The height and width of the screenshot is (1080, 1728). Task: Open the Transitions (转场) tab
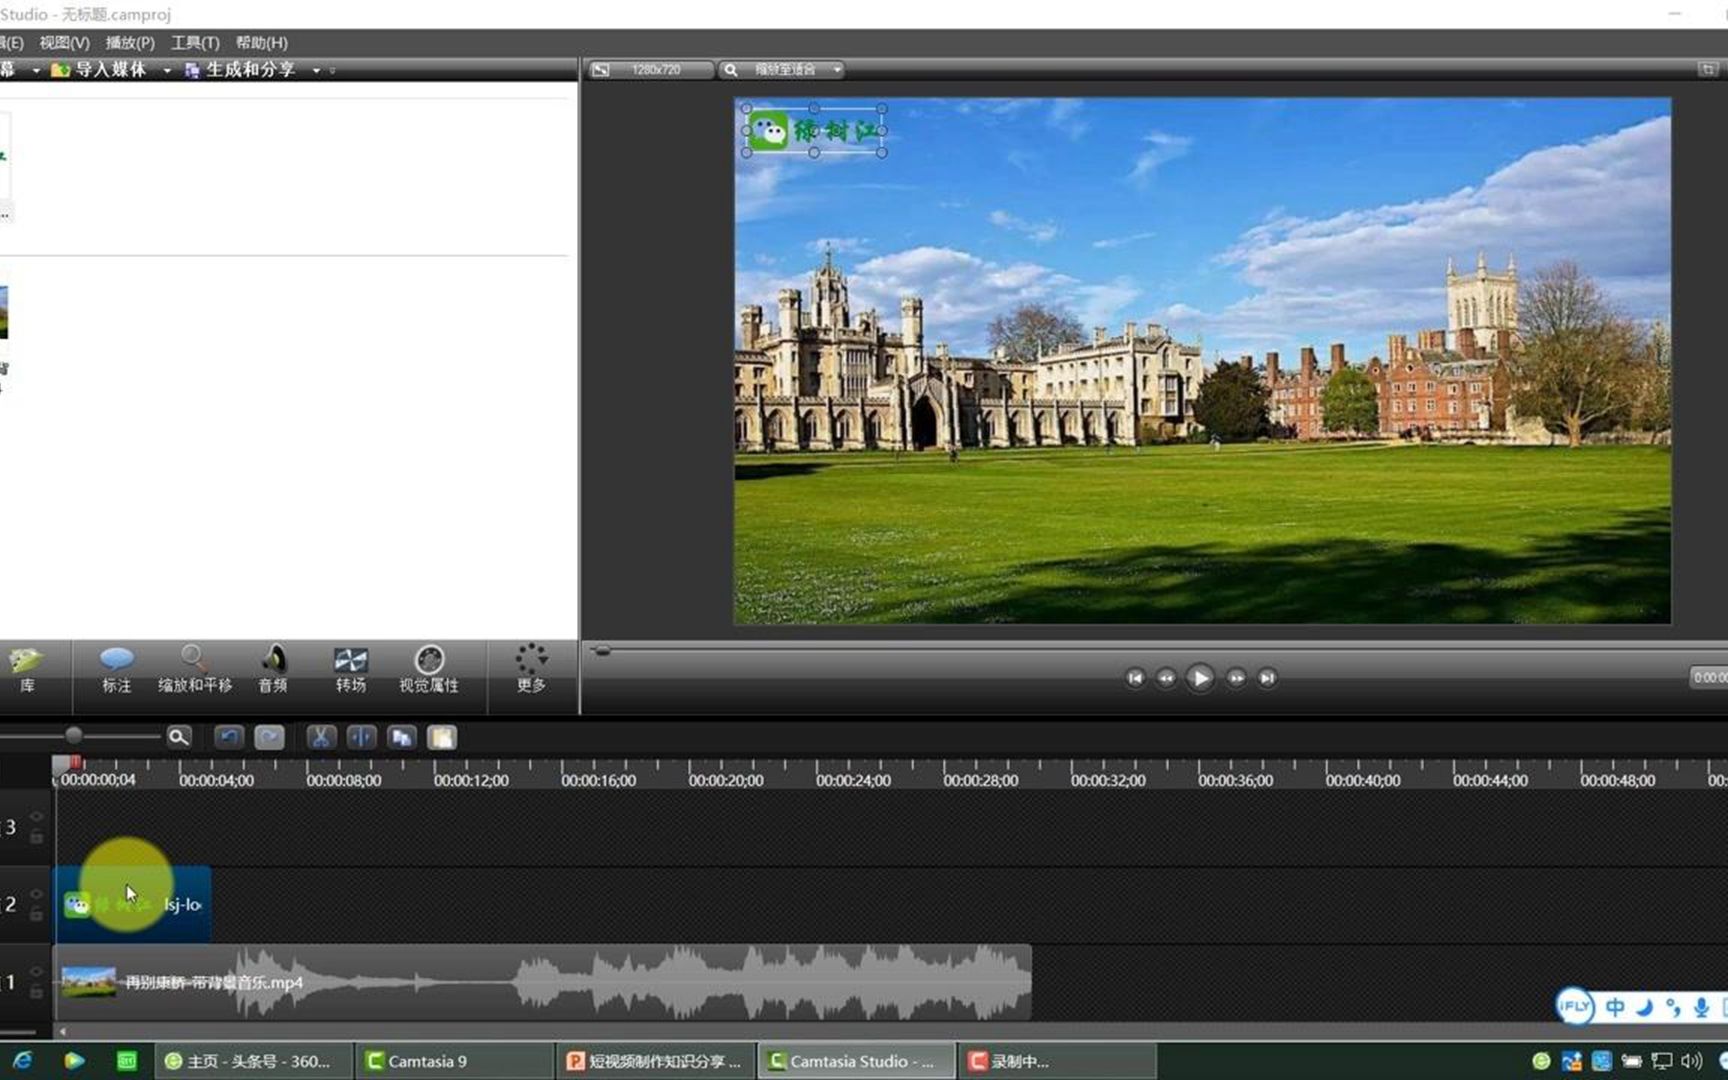pyautogui.click(x=350, y=671)
